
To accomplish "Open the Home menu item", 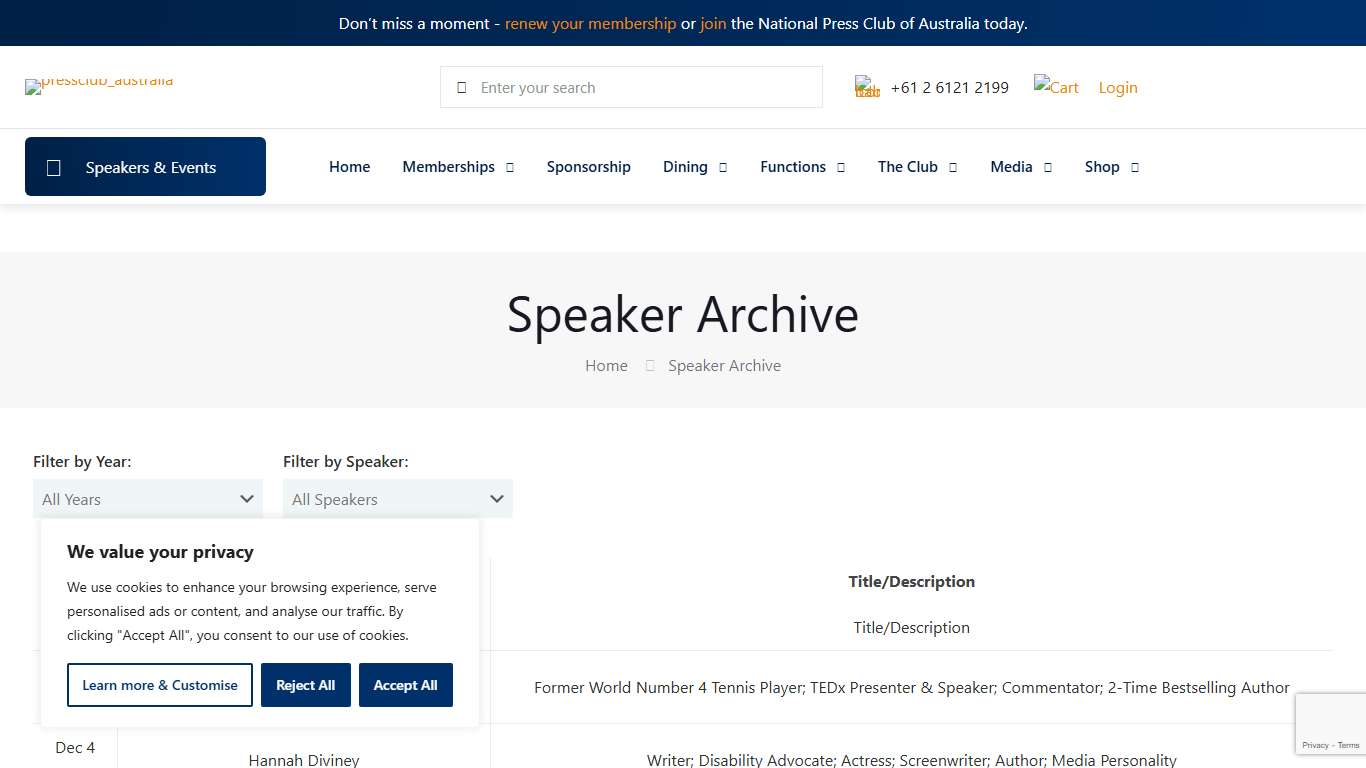I will click(x=349, y=167).
